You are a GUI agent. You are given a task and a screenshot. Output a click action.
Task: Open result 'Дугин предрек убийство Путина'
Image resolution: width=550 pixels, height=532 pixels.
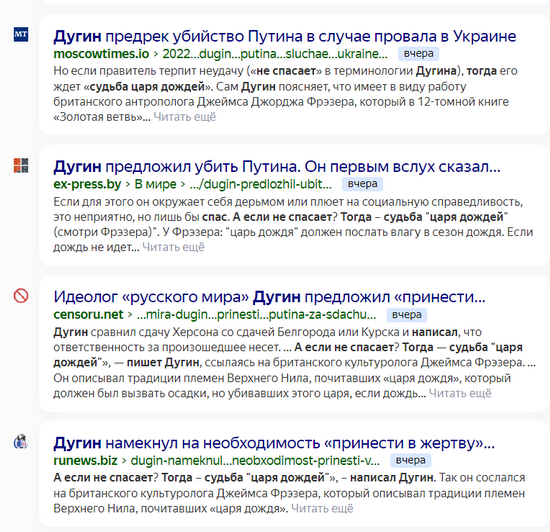(284, 36)
